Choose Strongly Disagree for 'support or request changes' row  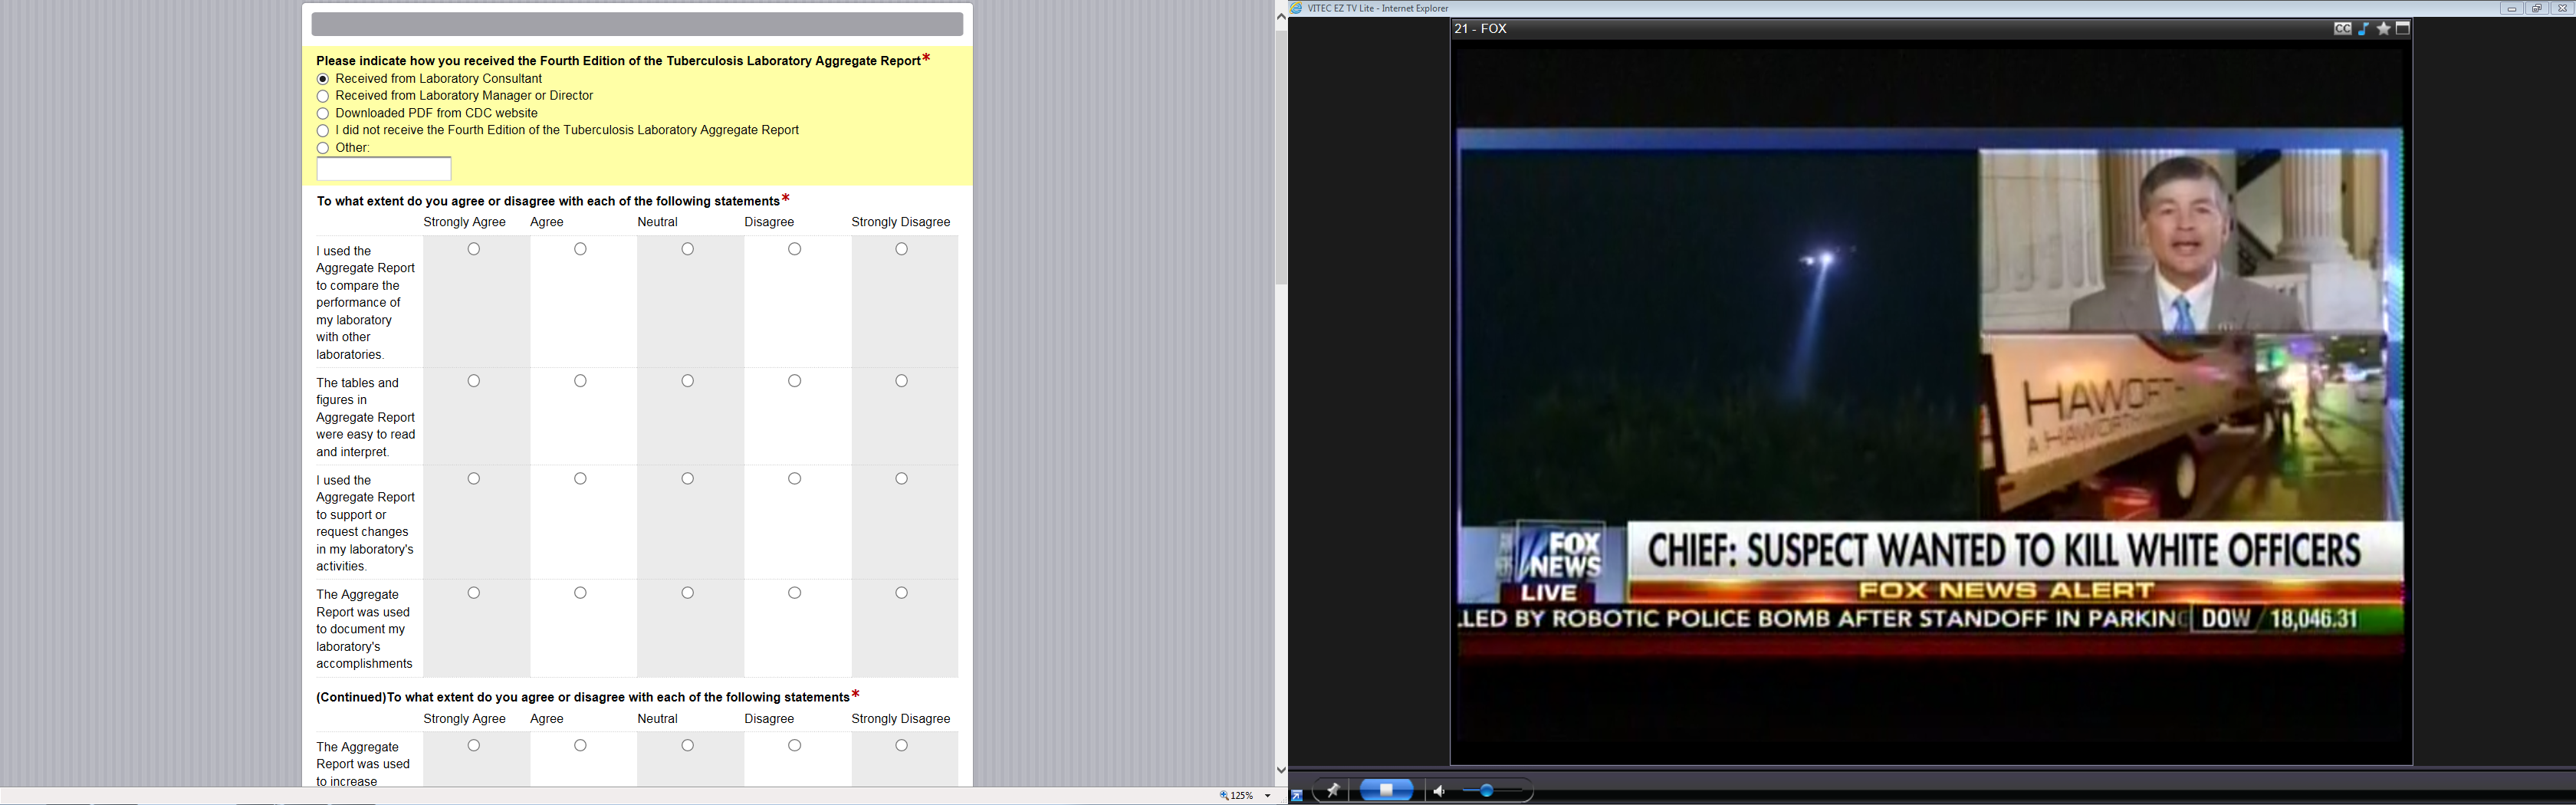tap(902, 479)
